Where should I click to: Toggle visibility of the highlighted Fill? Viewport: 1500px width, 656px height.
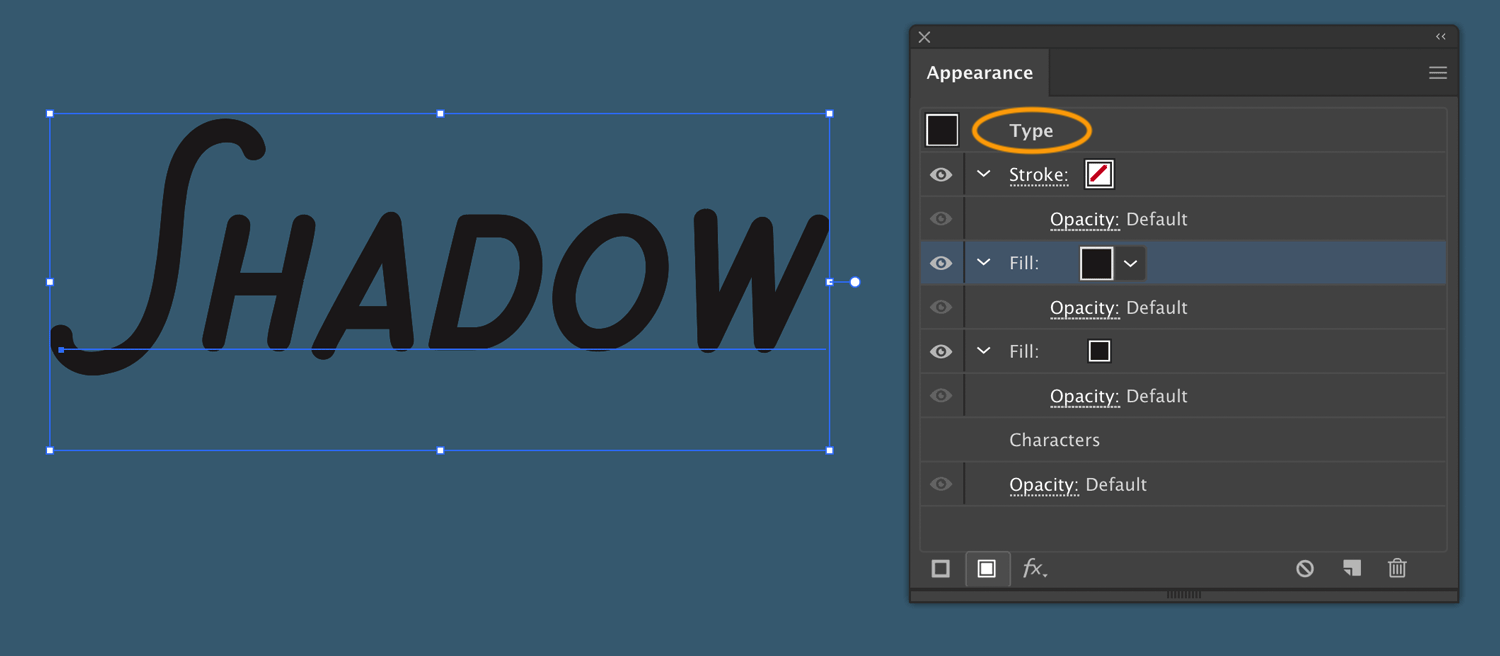coord(940,262)
